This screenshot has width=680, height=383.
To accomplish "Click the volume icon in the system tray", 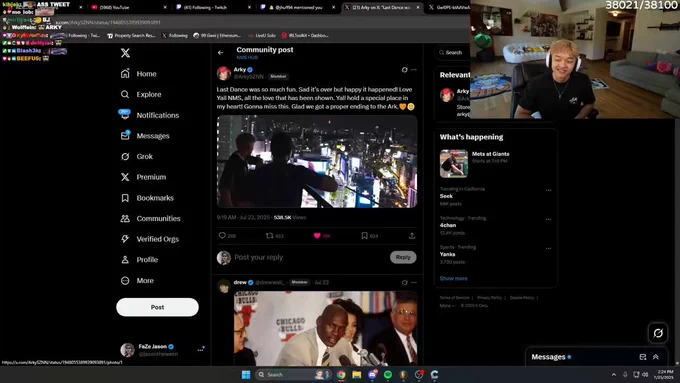I will pos(645,375).
